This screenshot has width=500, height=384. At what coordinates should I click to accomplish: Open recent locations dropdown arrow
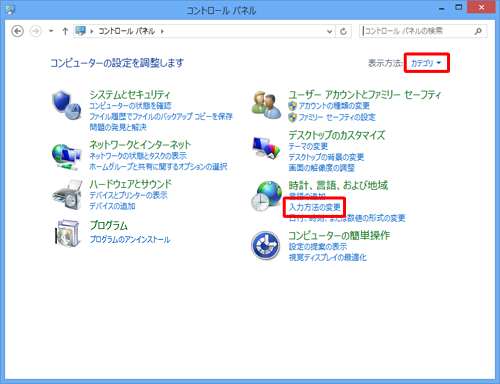51,31
